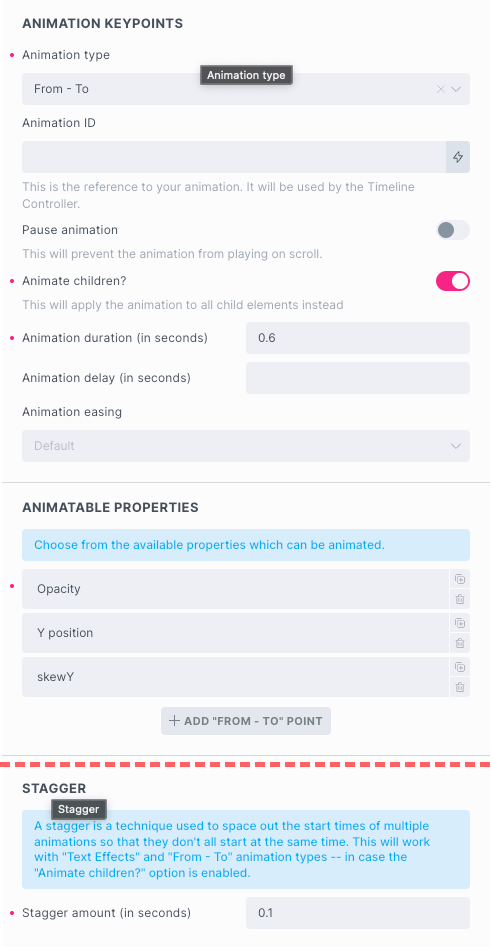Expand the skewY property item

click(236, 677)
